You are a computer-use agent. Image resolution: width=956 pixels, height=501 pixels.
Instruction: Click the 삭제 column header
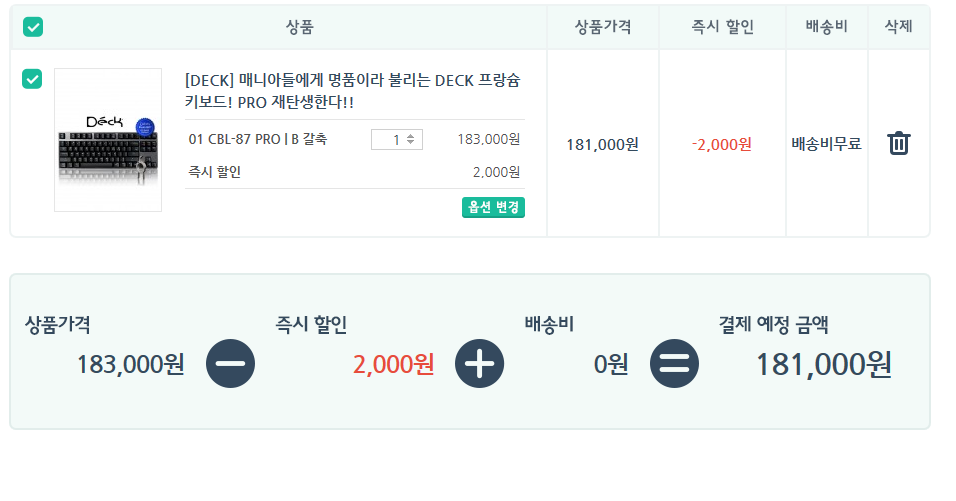[899, 27]
